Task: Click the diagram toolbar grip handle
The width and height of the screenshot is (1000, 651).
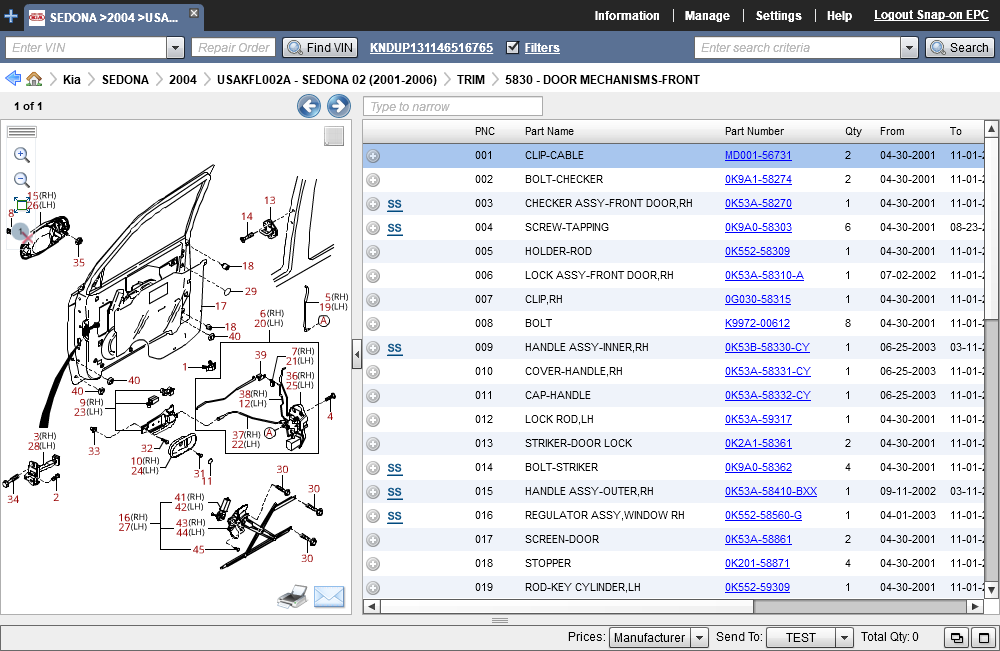Action: pos(22,132)
